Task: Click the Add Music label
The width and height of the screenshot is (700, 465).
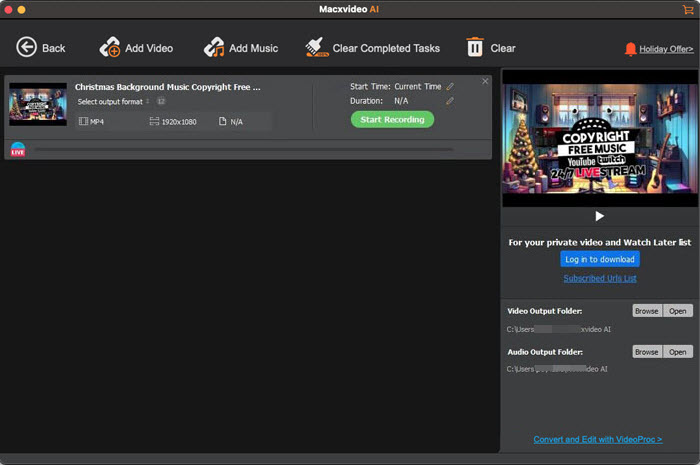Action: (254, 48)
